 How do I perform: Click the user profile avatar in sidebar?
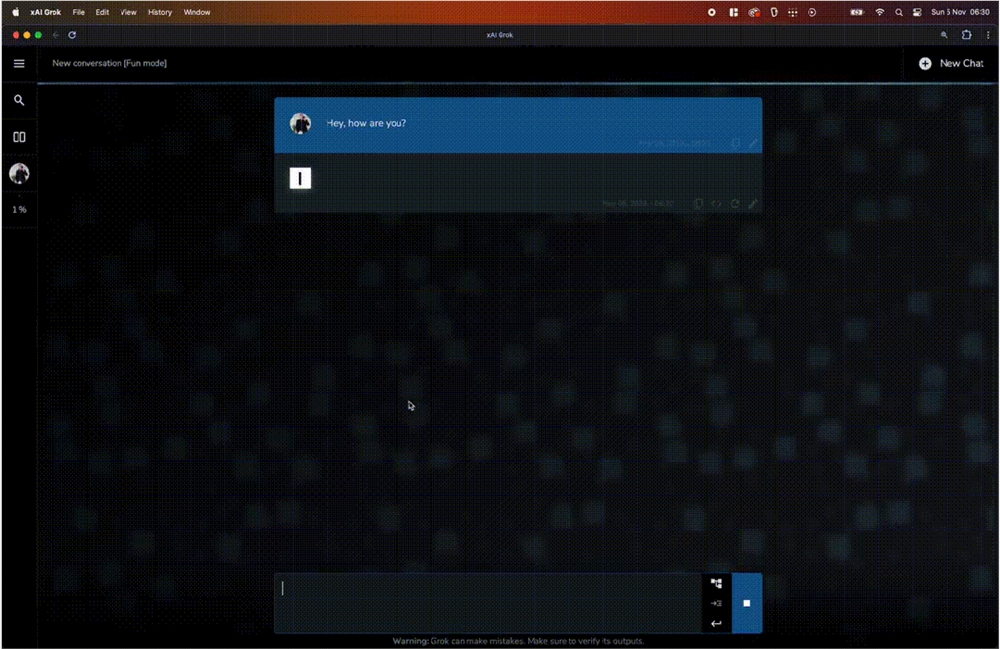19,173
